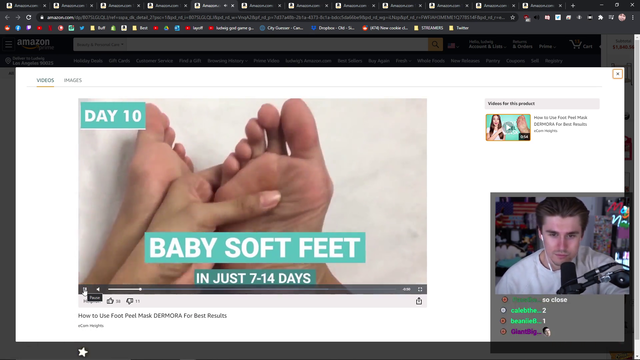Open the STREAMERS bookmarks folder

coord(428,28)
